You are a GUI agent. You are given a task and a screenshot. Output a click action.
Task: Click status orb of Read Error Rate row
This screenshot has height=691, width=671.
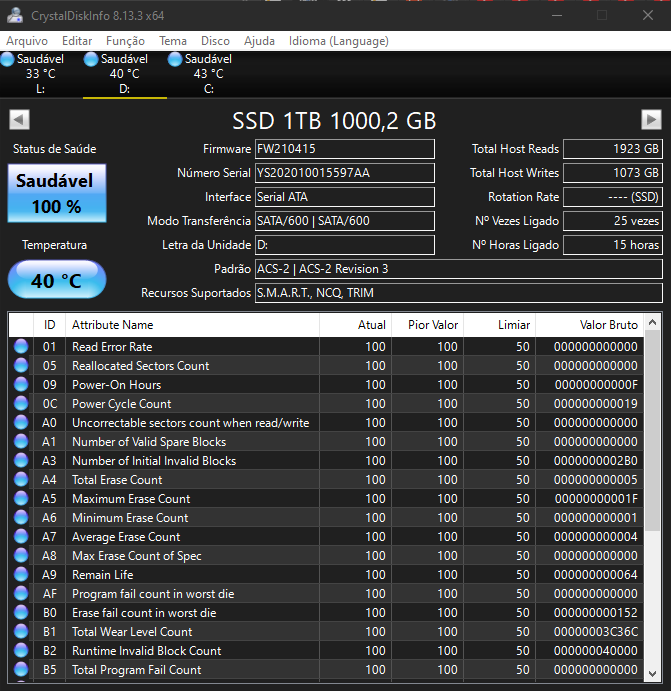click(x=21, y=346)
